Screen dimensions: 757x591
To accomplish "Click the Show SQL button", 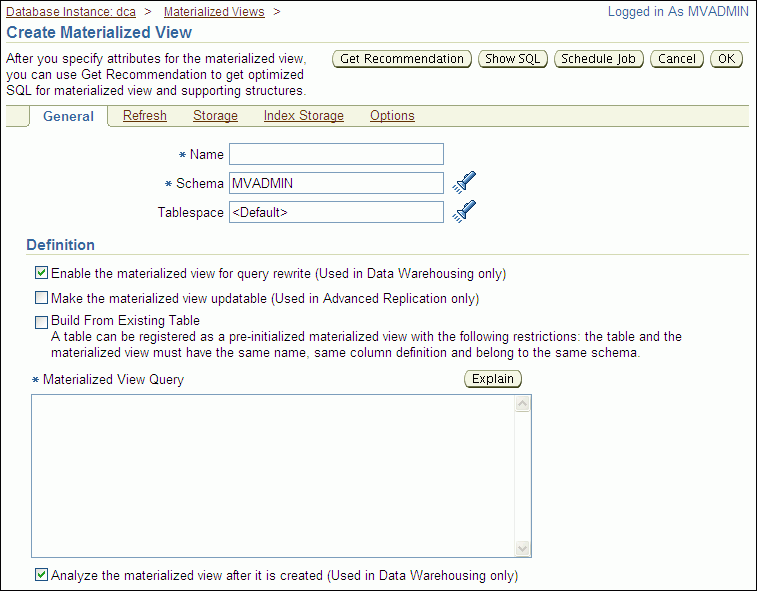I will pyautogui.click(x=512, y=59).
